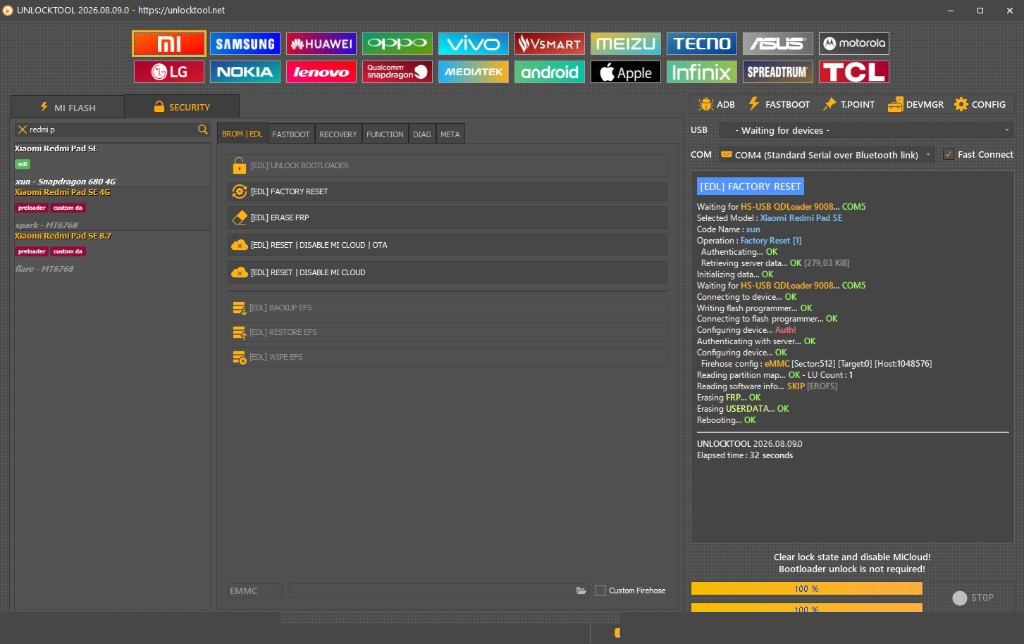Open the Vsmart brand section
Image resolution: width=1024 pixels, height=644 pixels.
click(549, 44)
